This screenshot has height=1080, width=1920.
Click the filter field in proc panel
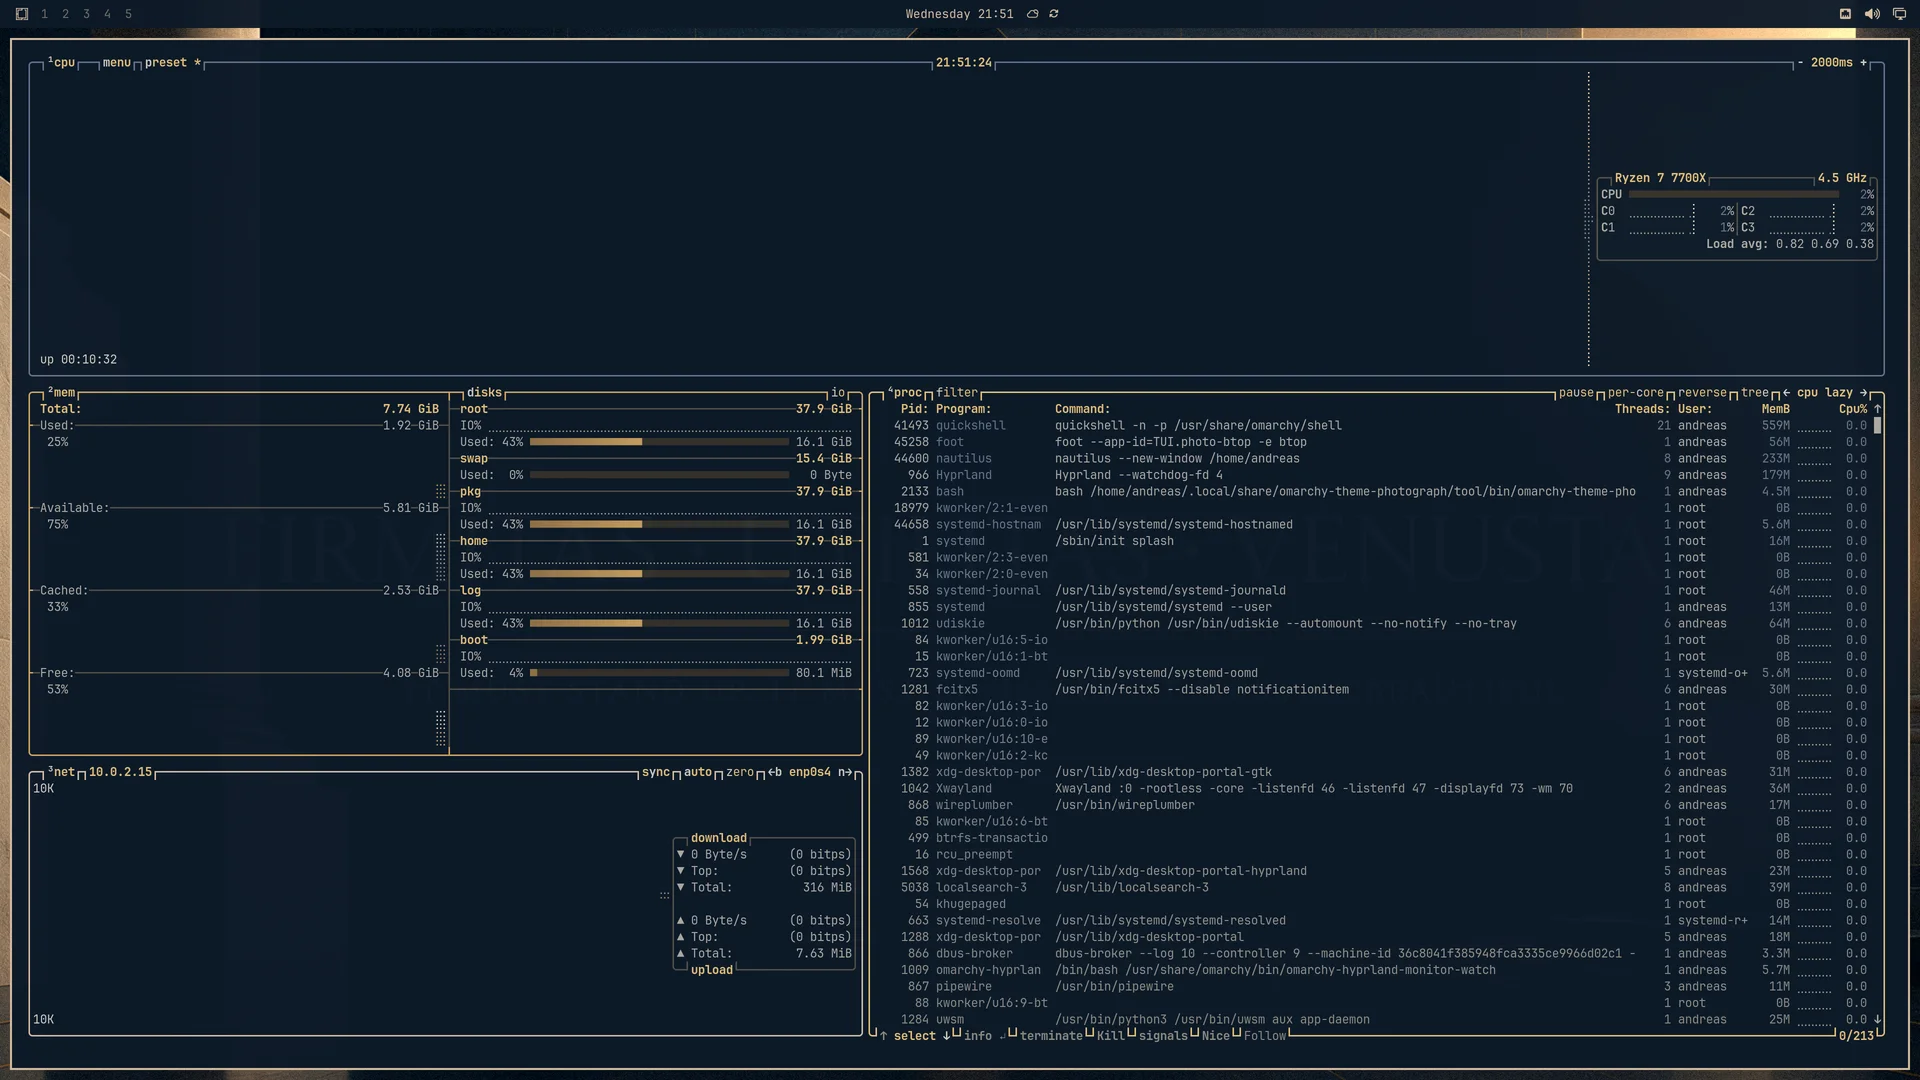(957, 393)
